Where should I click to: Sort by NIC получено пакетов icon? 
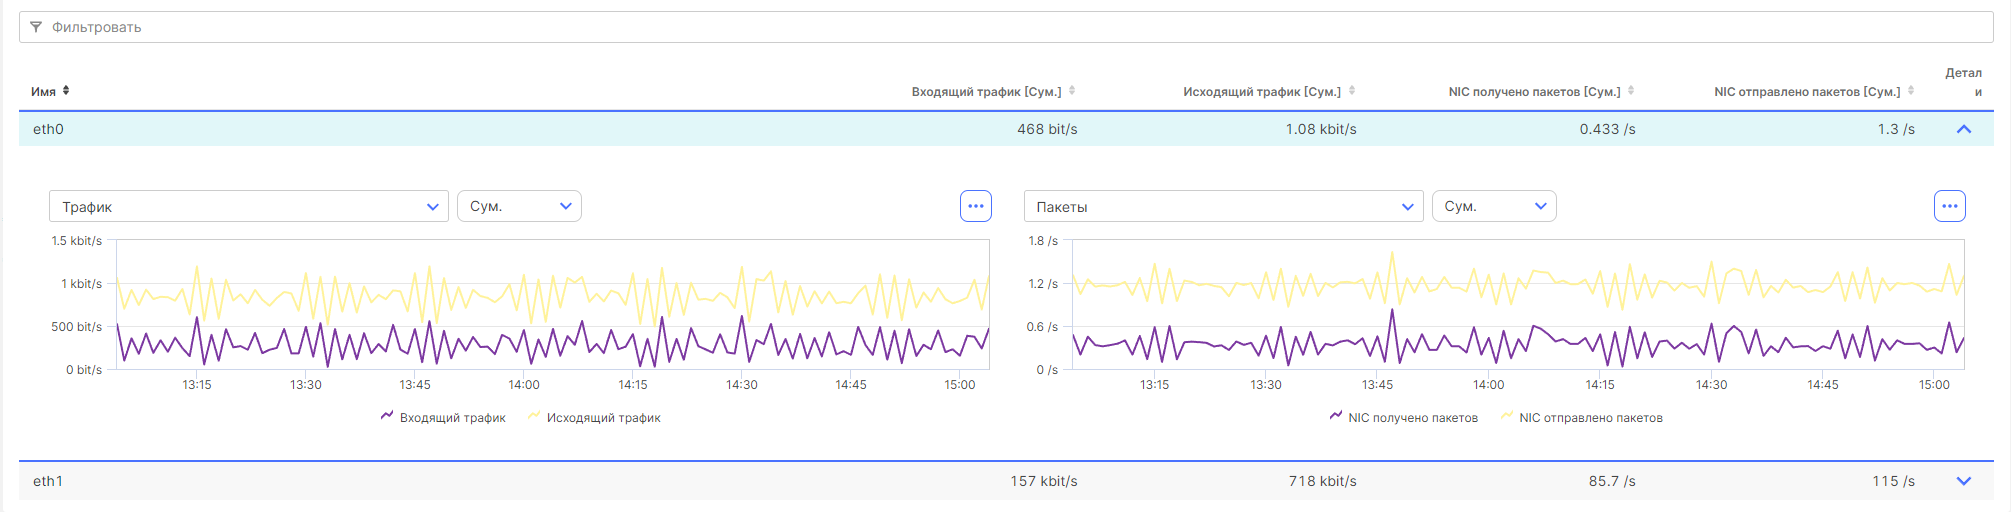pyautogui.click(x=1631, y=91)
